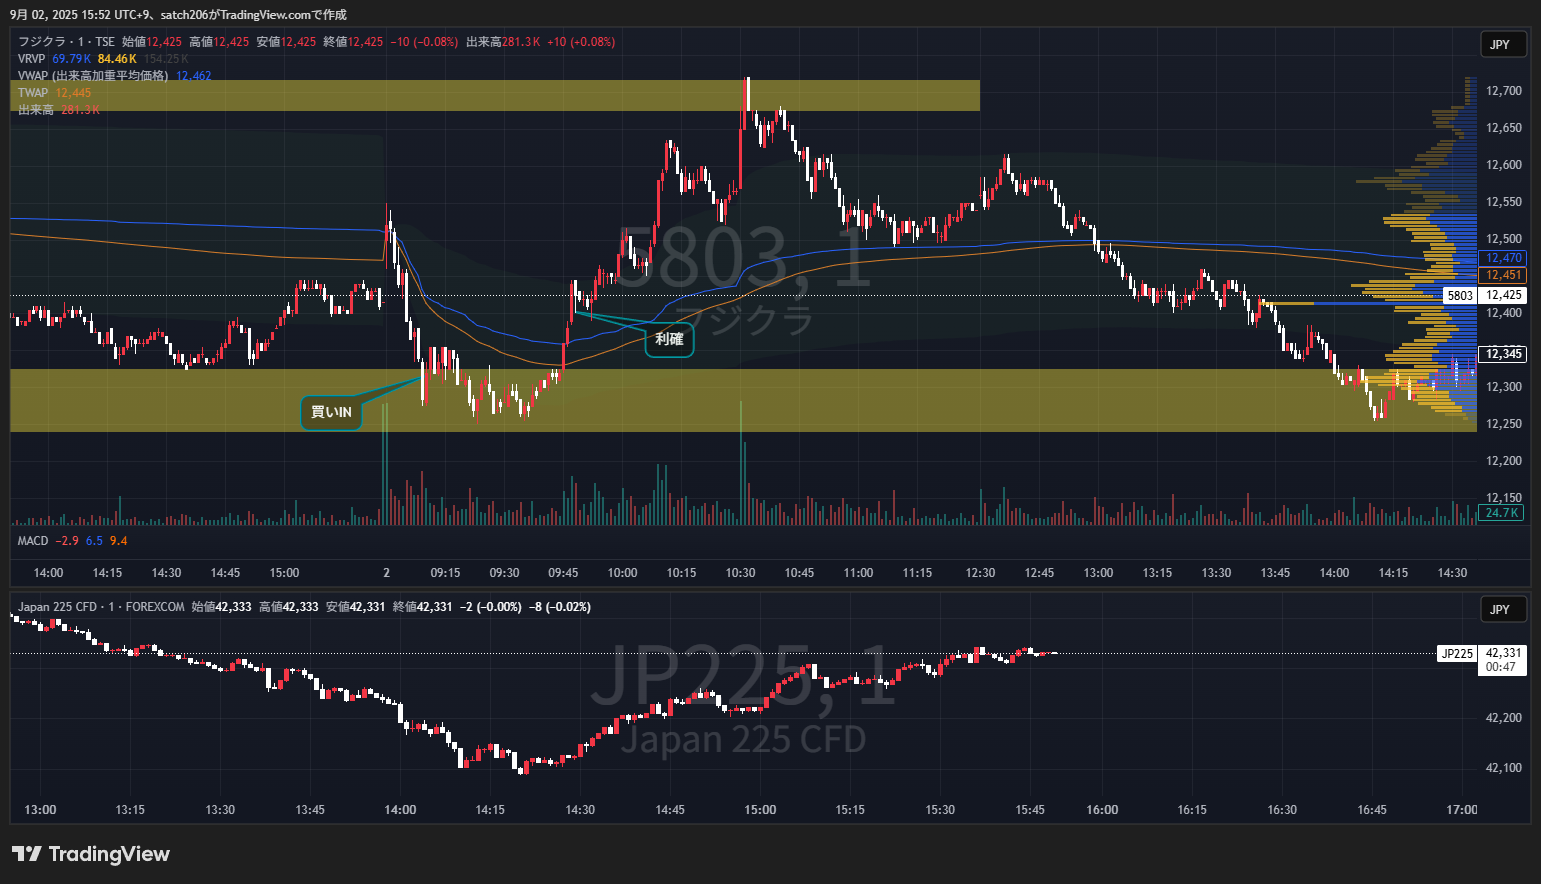Click the 42,331 last price label
This screenshot has height=884, width=1541.
(x=1503, y=653)
